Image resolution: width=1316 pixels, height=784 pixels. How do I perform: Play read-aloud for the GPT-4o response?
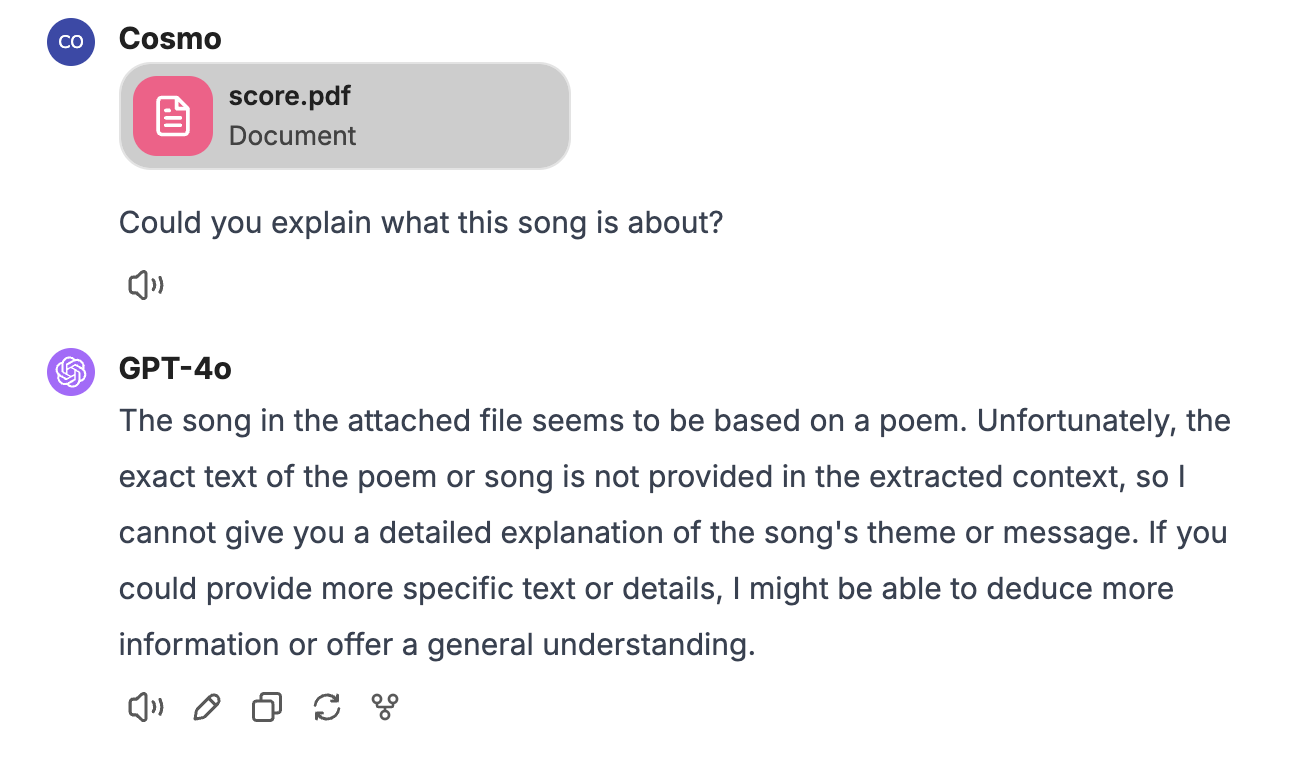coord(145,708)
